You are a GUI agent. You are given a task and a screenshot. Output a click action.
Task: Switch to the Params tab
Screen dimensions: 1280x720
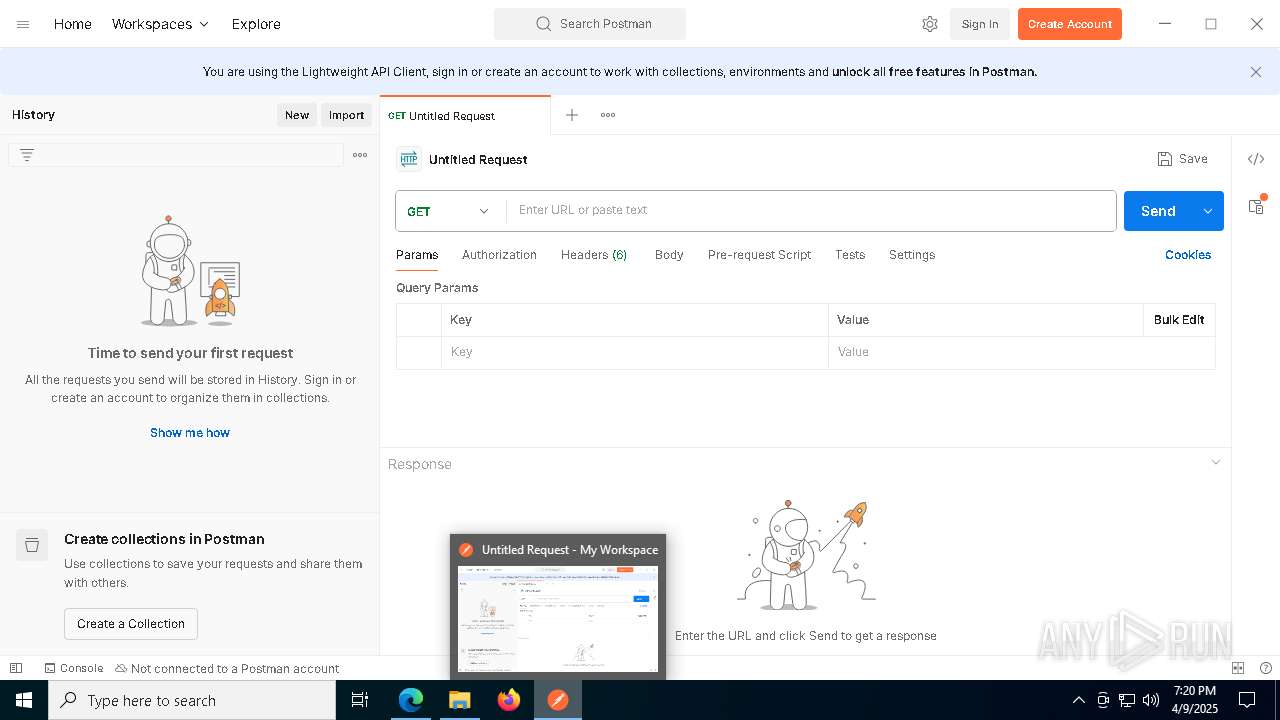point(417,255)
